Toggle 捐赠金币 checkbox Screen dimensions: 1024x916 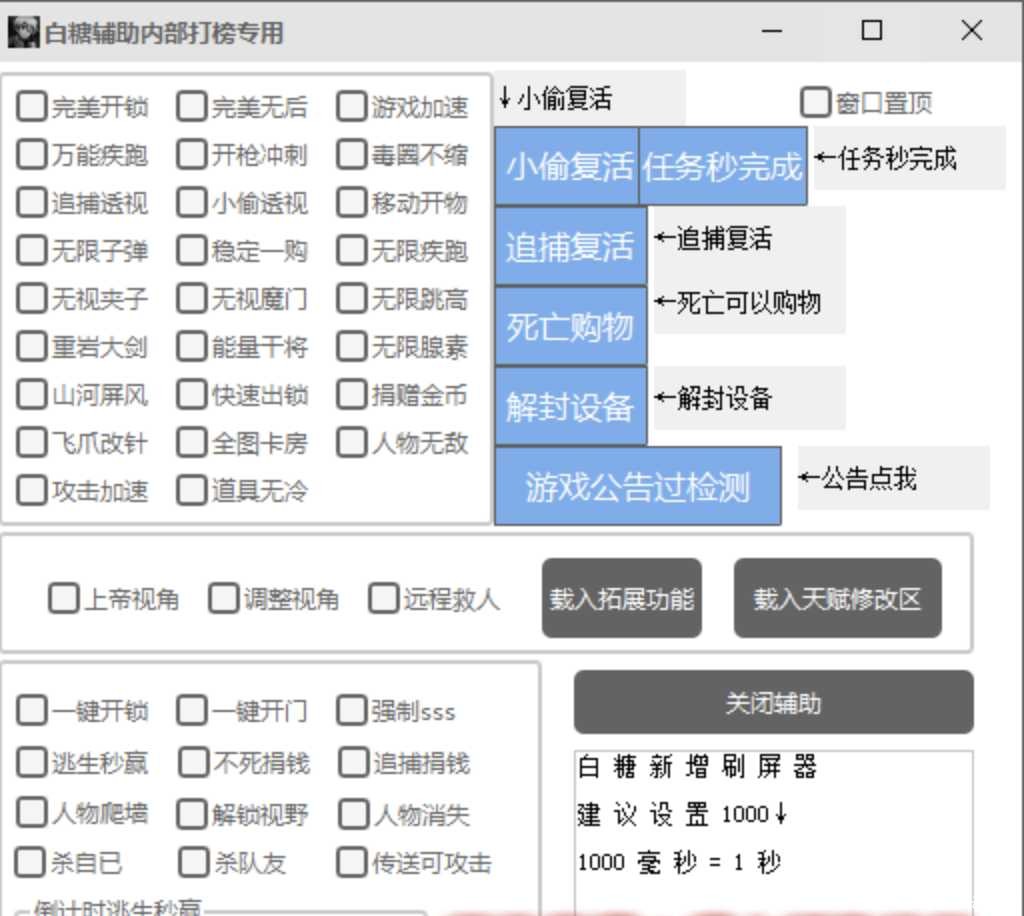click(351, 394)
